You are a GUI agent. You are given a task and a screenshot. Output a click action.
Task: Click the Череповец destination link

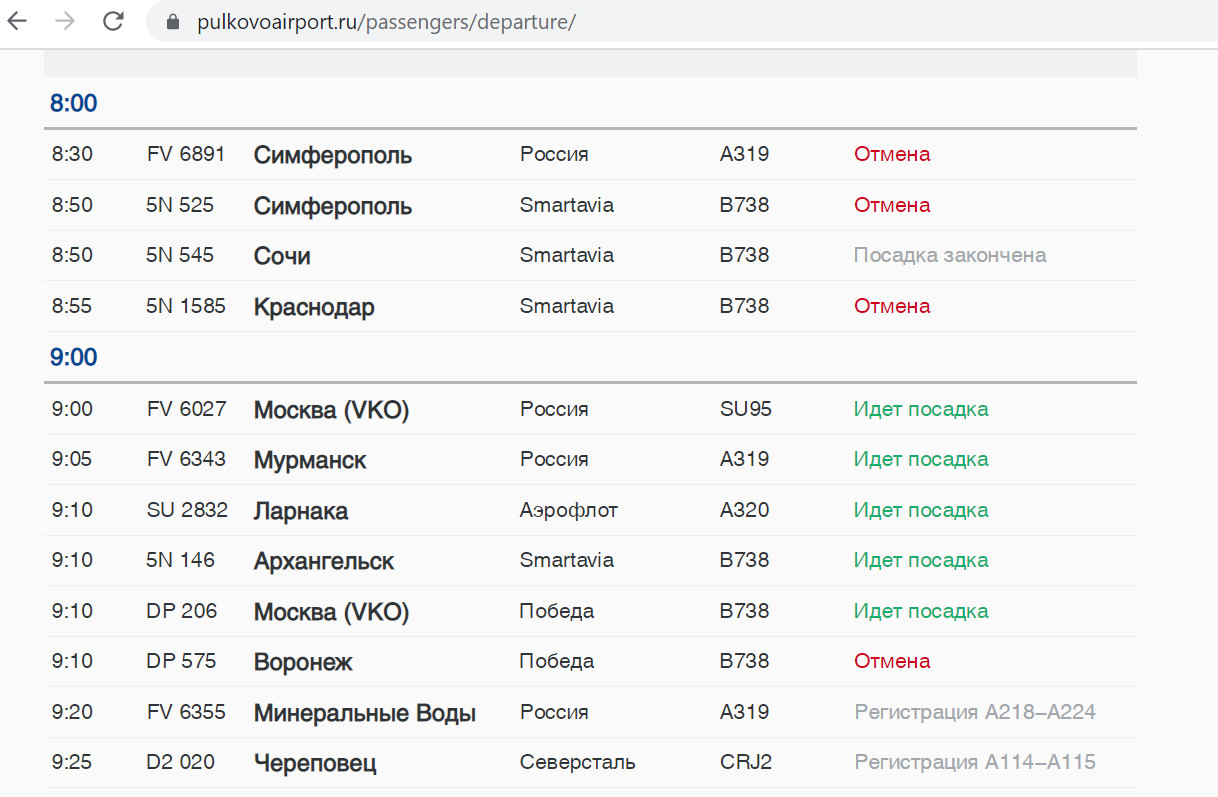tap(315, 764)
